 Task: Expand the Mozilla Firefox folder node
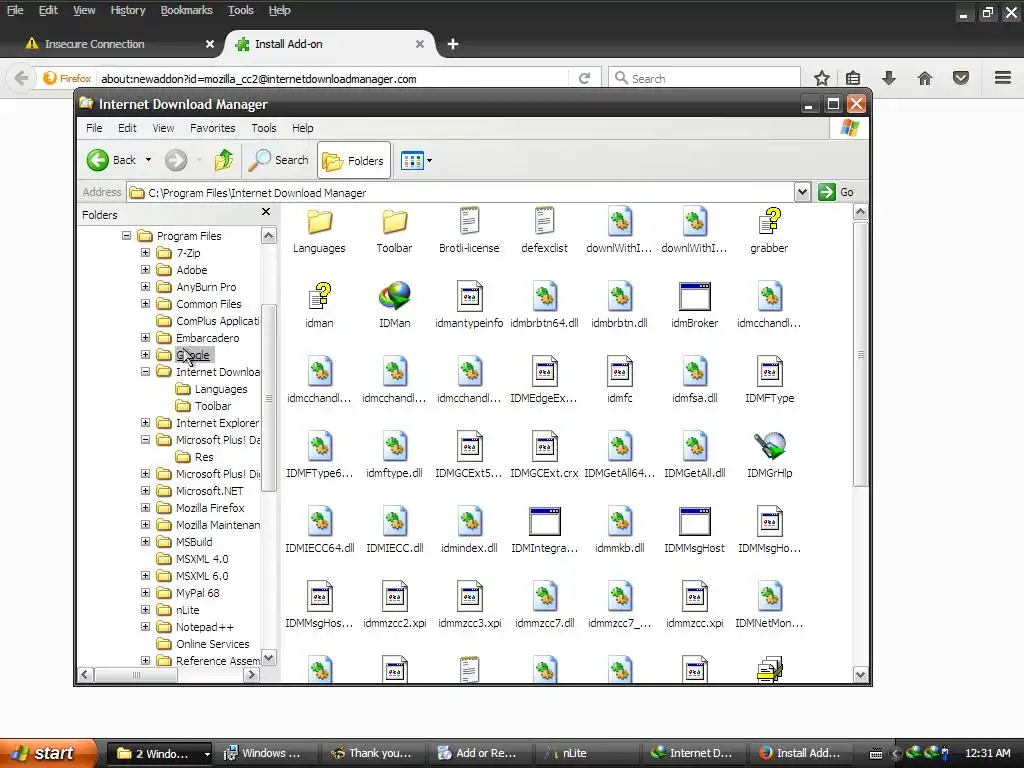point(146,507)
